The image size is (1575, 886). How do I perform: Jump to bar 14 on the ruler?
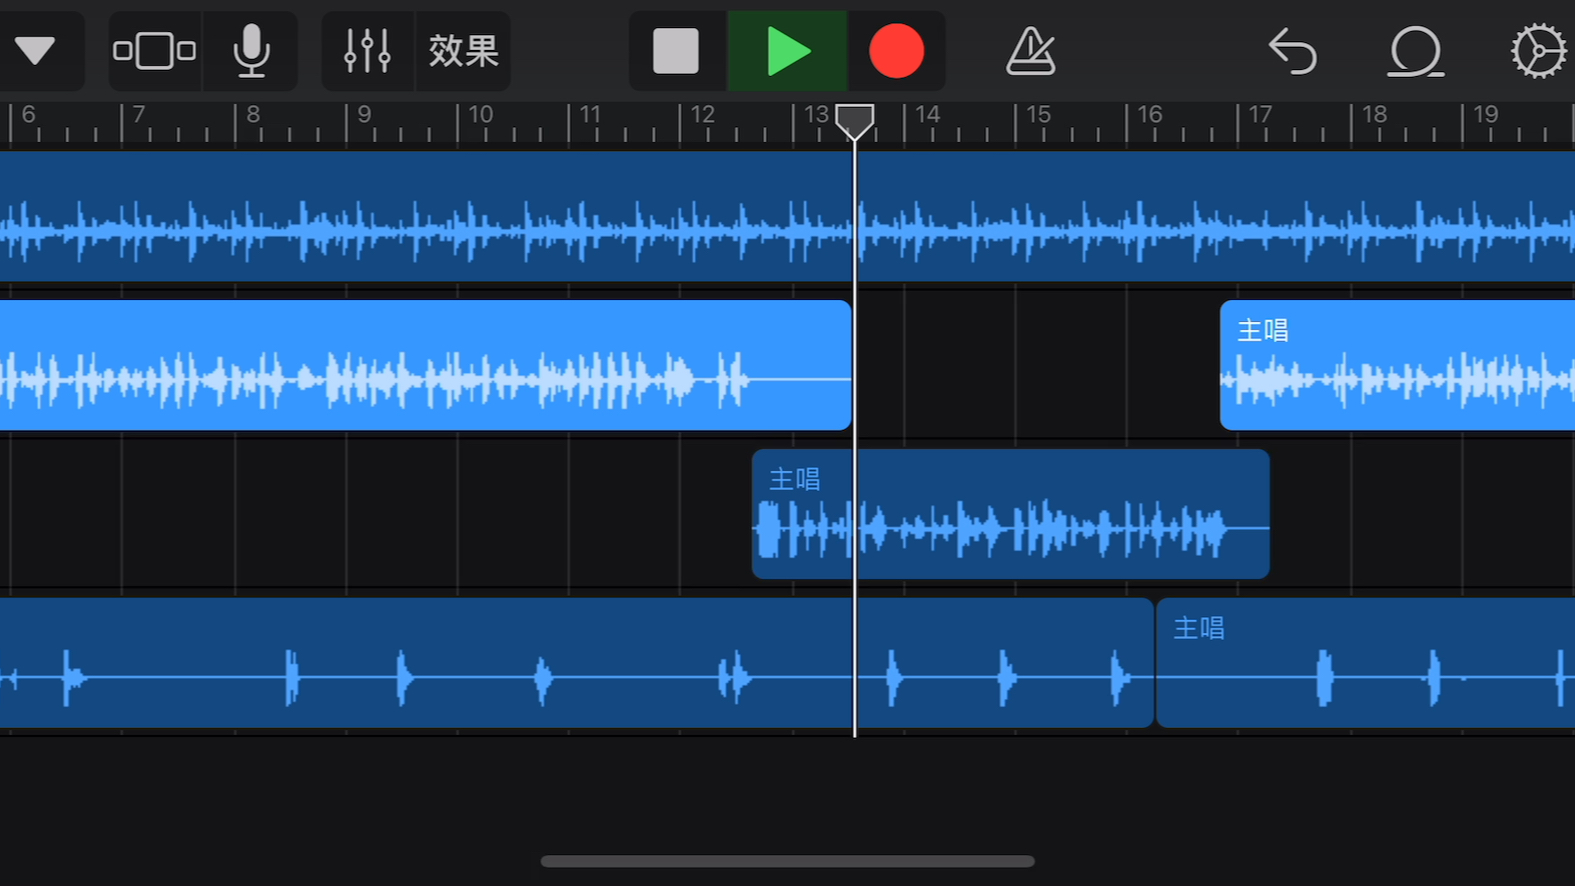tap(928, 115)
